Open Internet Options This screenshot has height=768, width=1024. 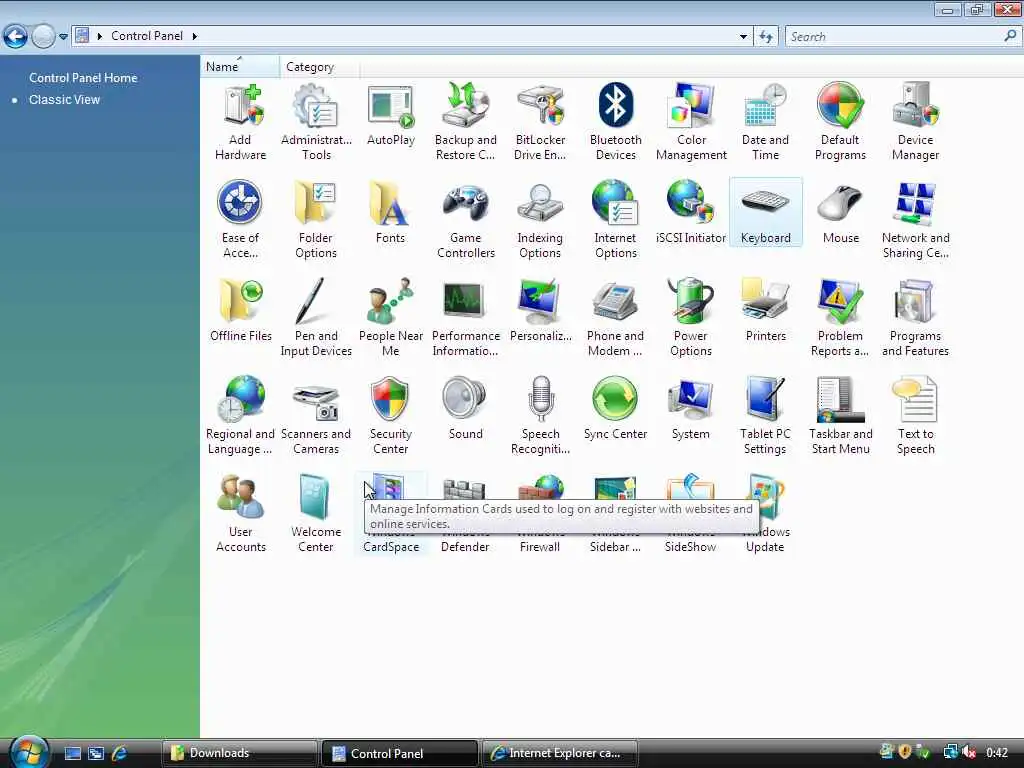click(615, 220)
